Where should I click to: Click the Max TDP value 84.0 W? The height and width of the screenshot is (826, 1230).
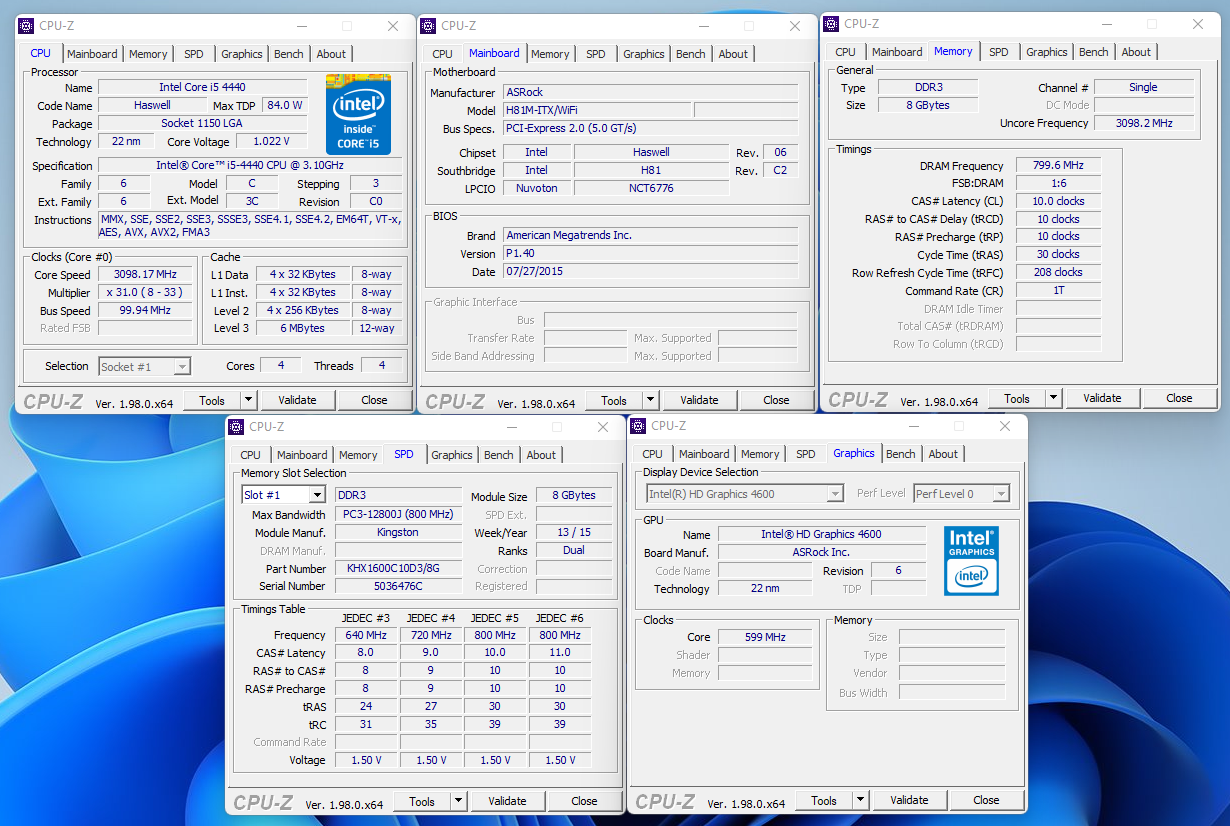284,106
